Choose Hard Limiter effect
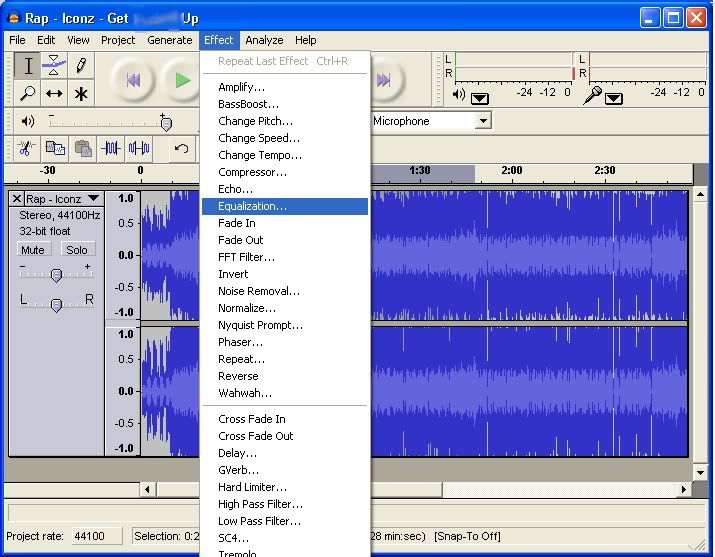Screen dimensions: 715x557 click(x=285, y=487)
